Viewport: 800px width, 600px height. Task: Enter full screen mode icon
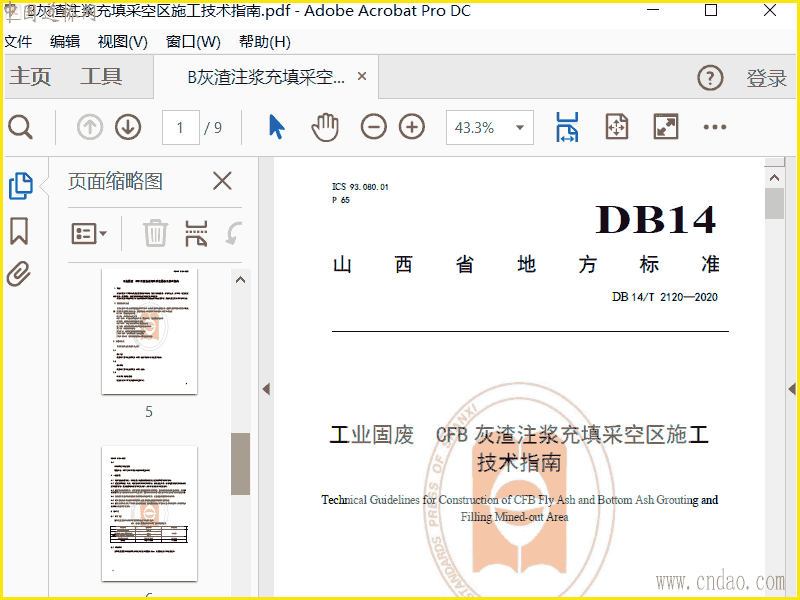click(666, 127)
